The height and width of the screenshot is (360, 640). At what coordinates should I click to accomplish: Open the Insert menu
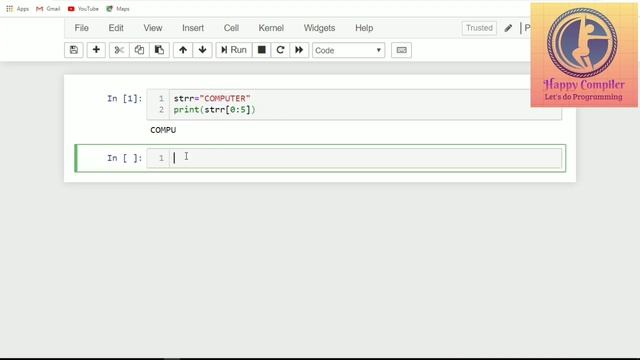pyautogui.click(x=193, y=28)
